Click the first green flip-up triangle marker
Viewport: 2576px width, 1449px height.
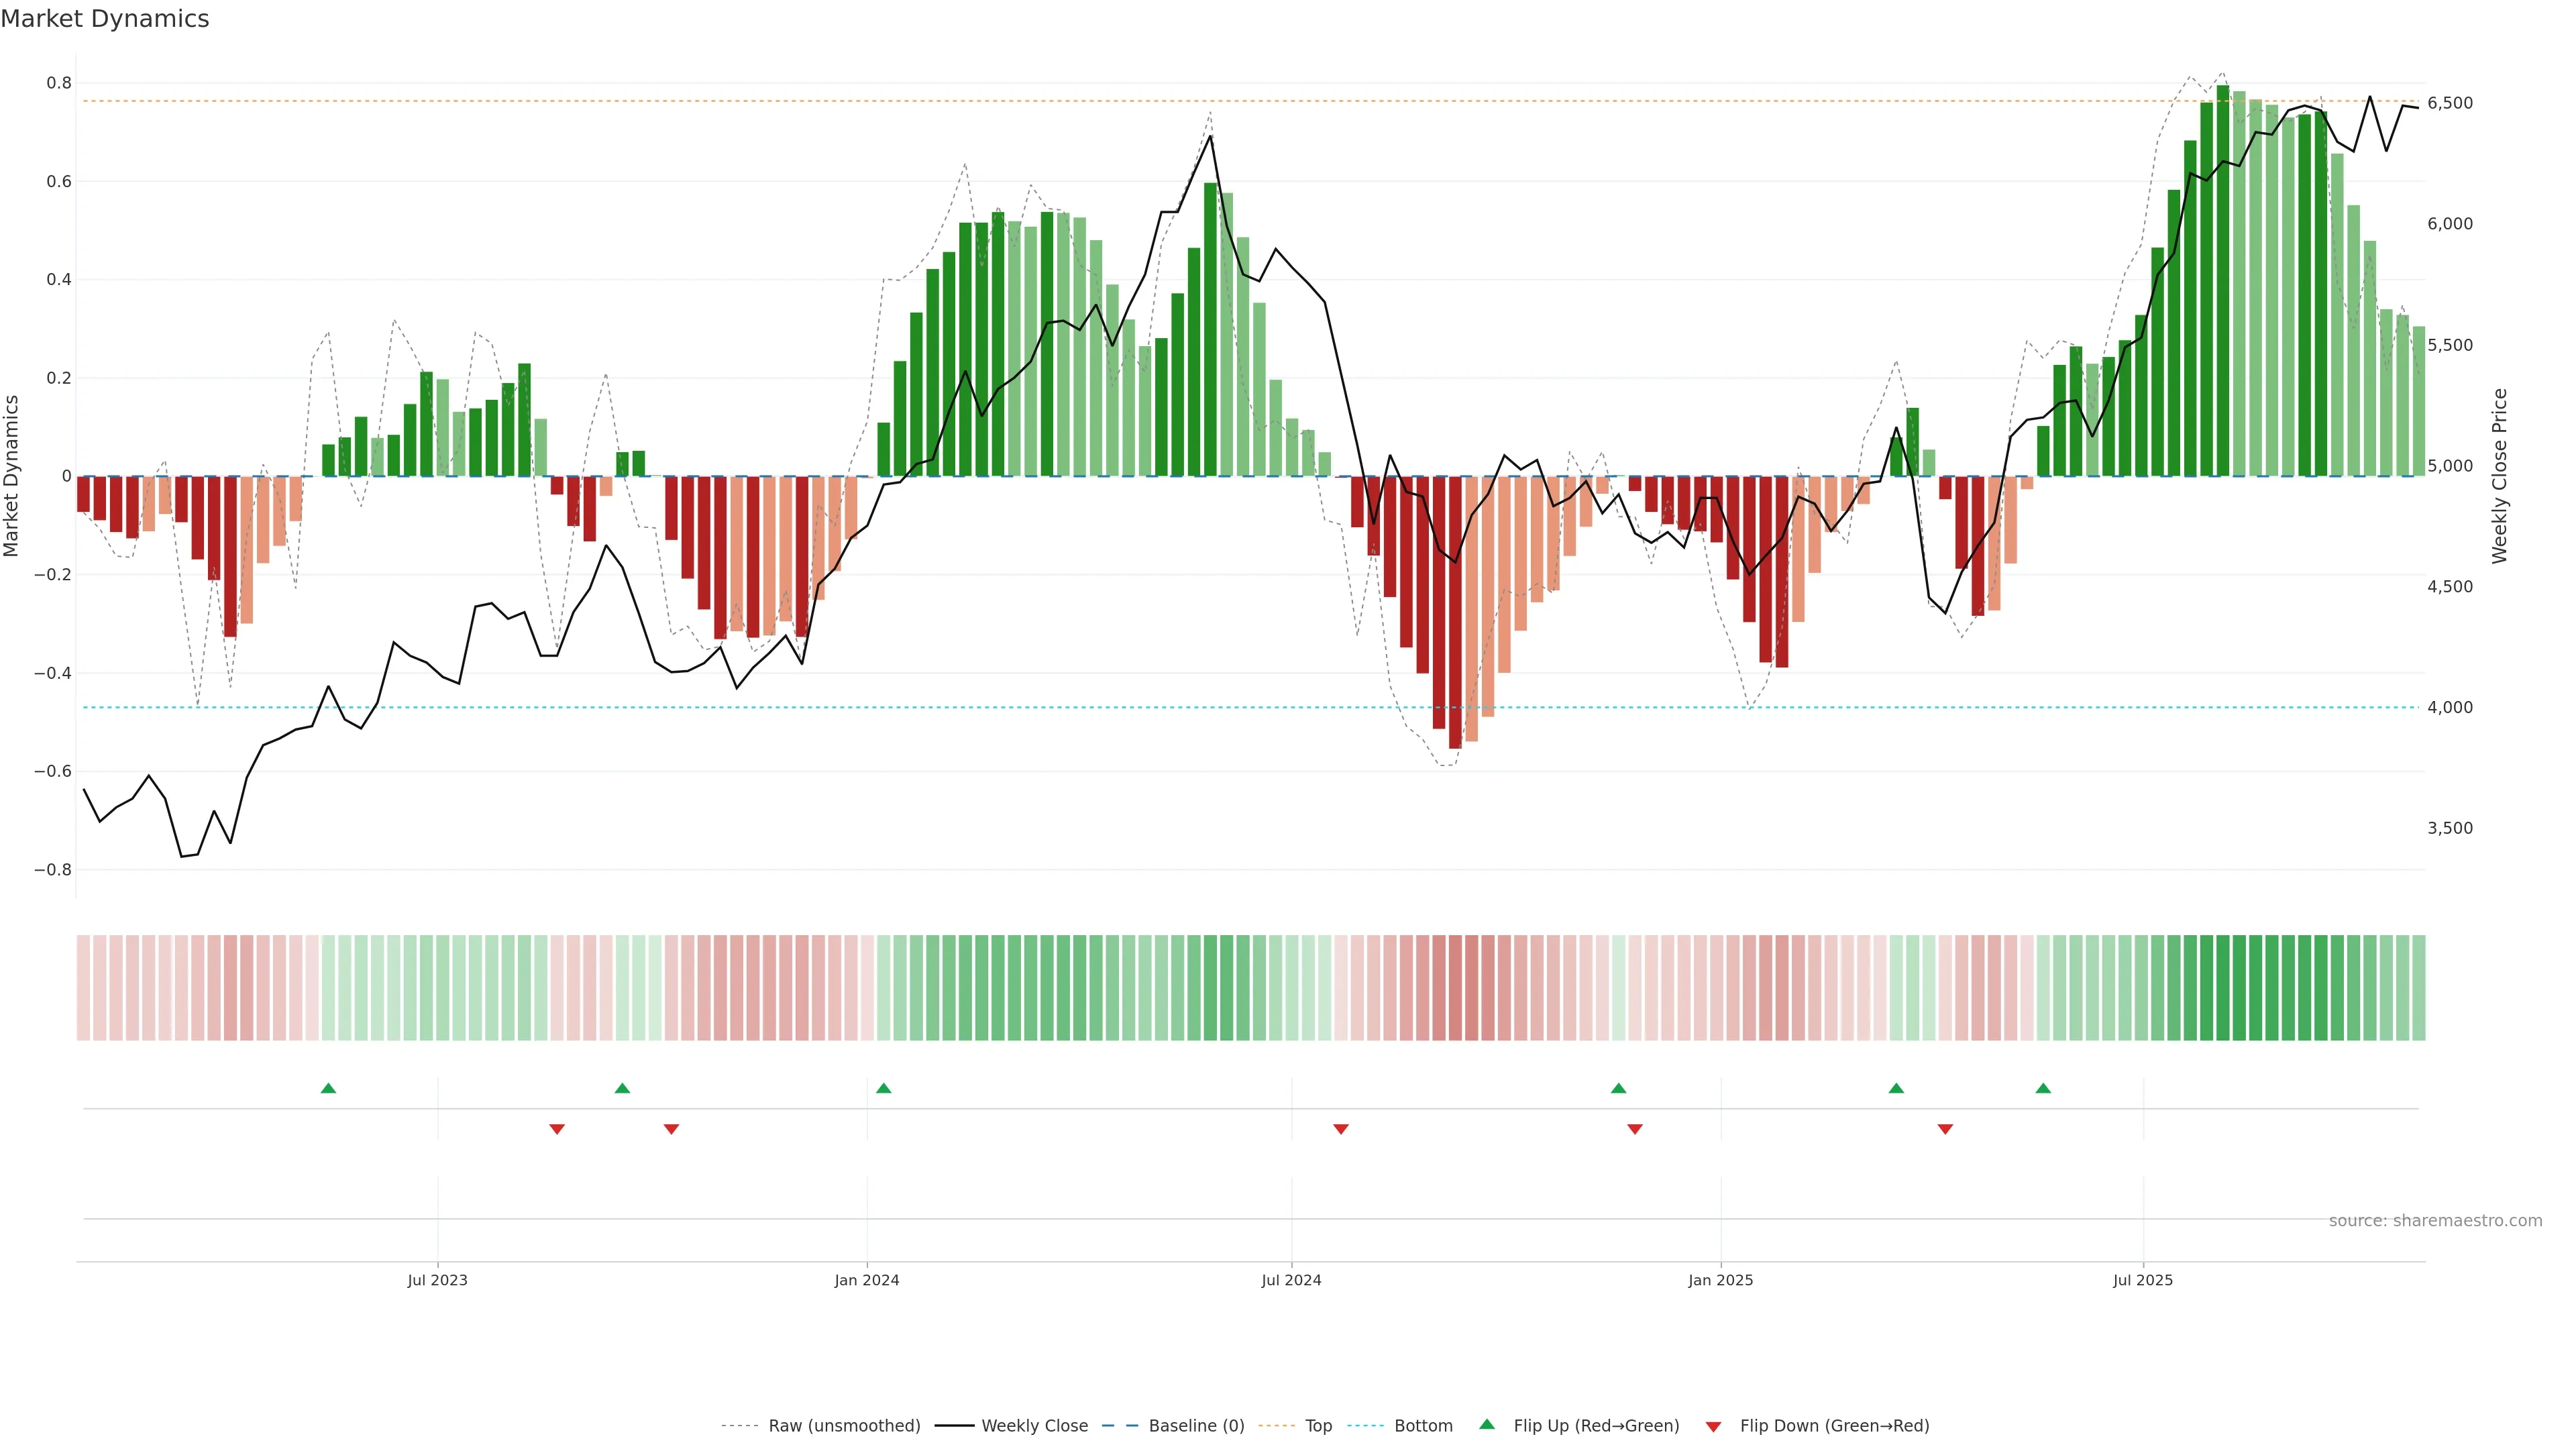[x=328, y=1088]
